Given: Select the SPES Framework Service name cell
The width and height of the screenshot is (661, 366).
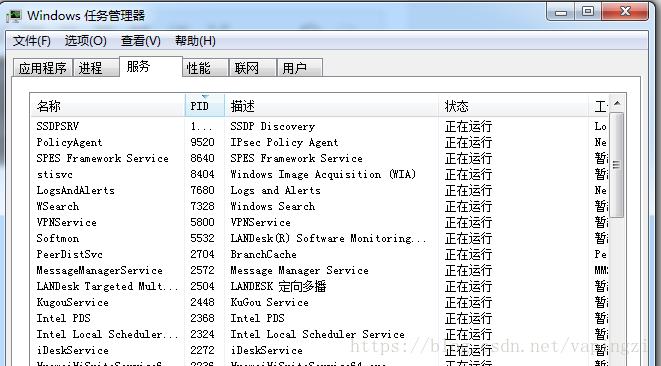Looking at the screenshot, I should coord(102,159).
